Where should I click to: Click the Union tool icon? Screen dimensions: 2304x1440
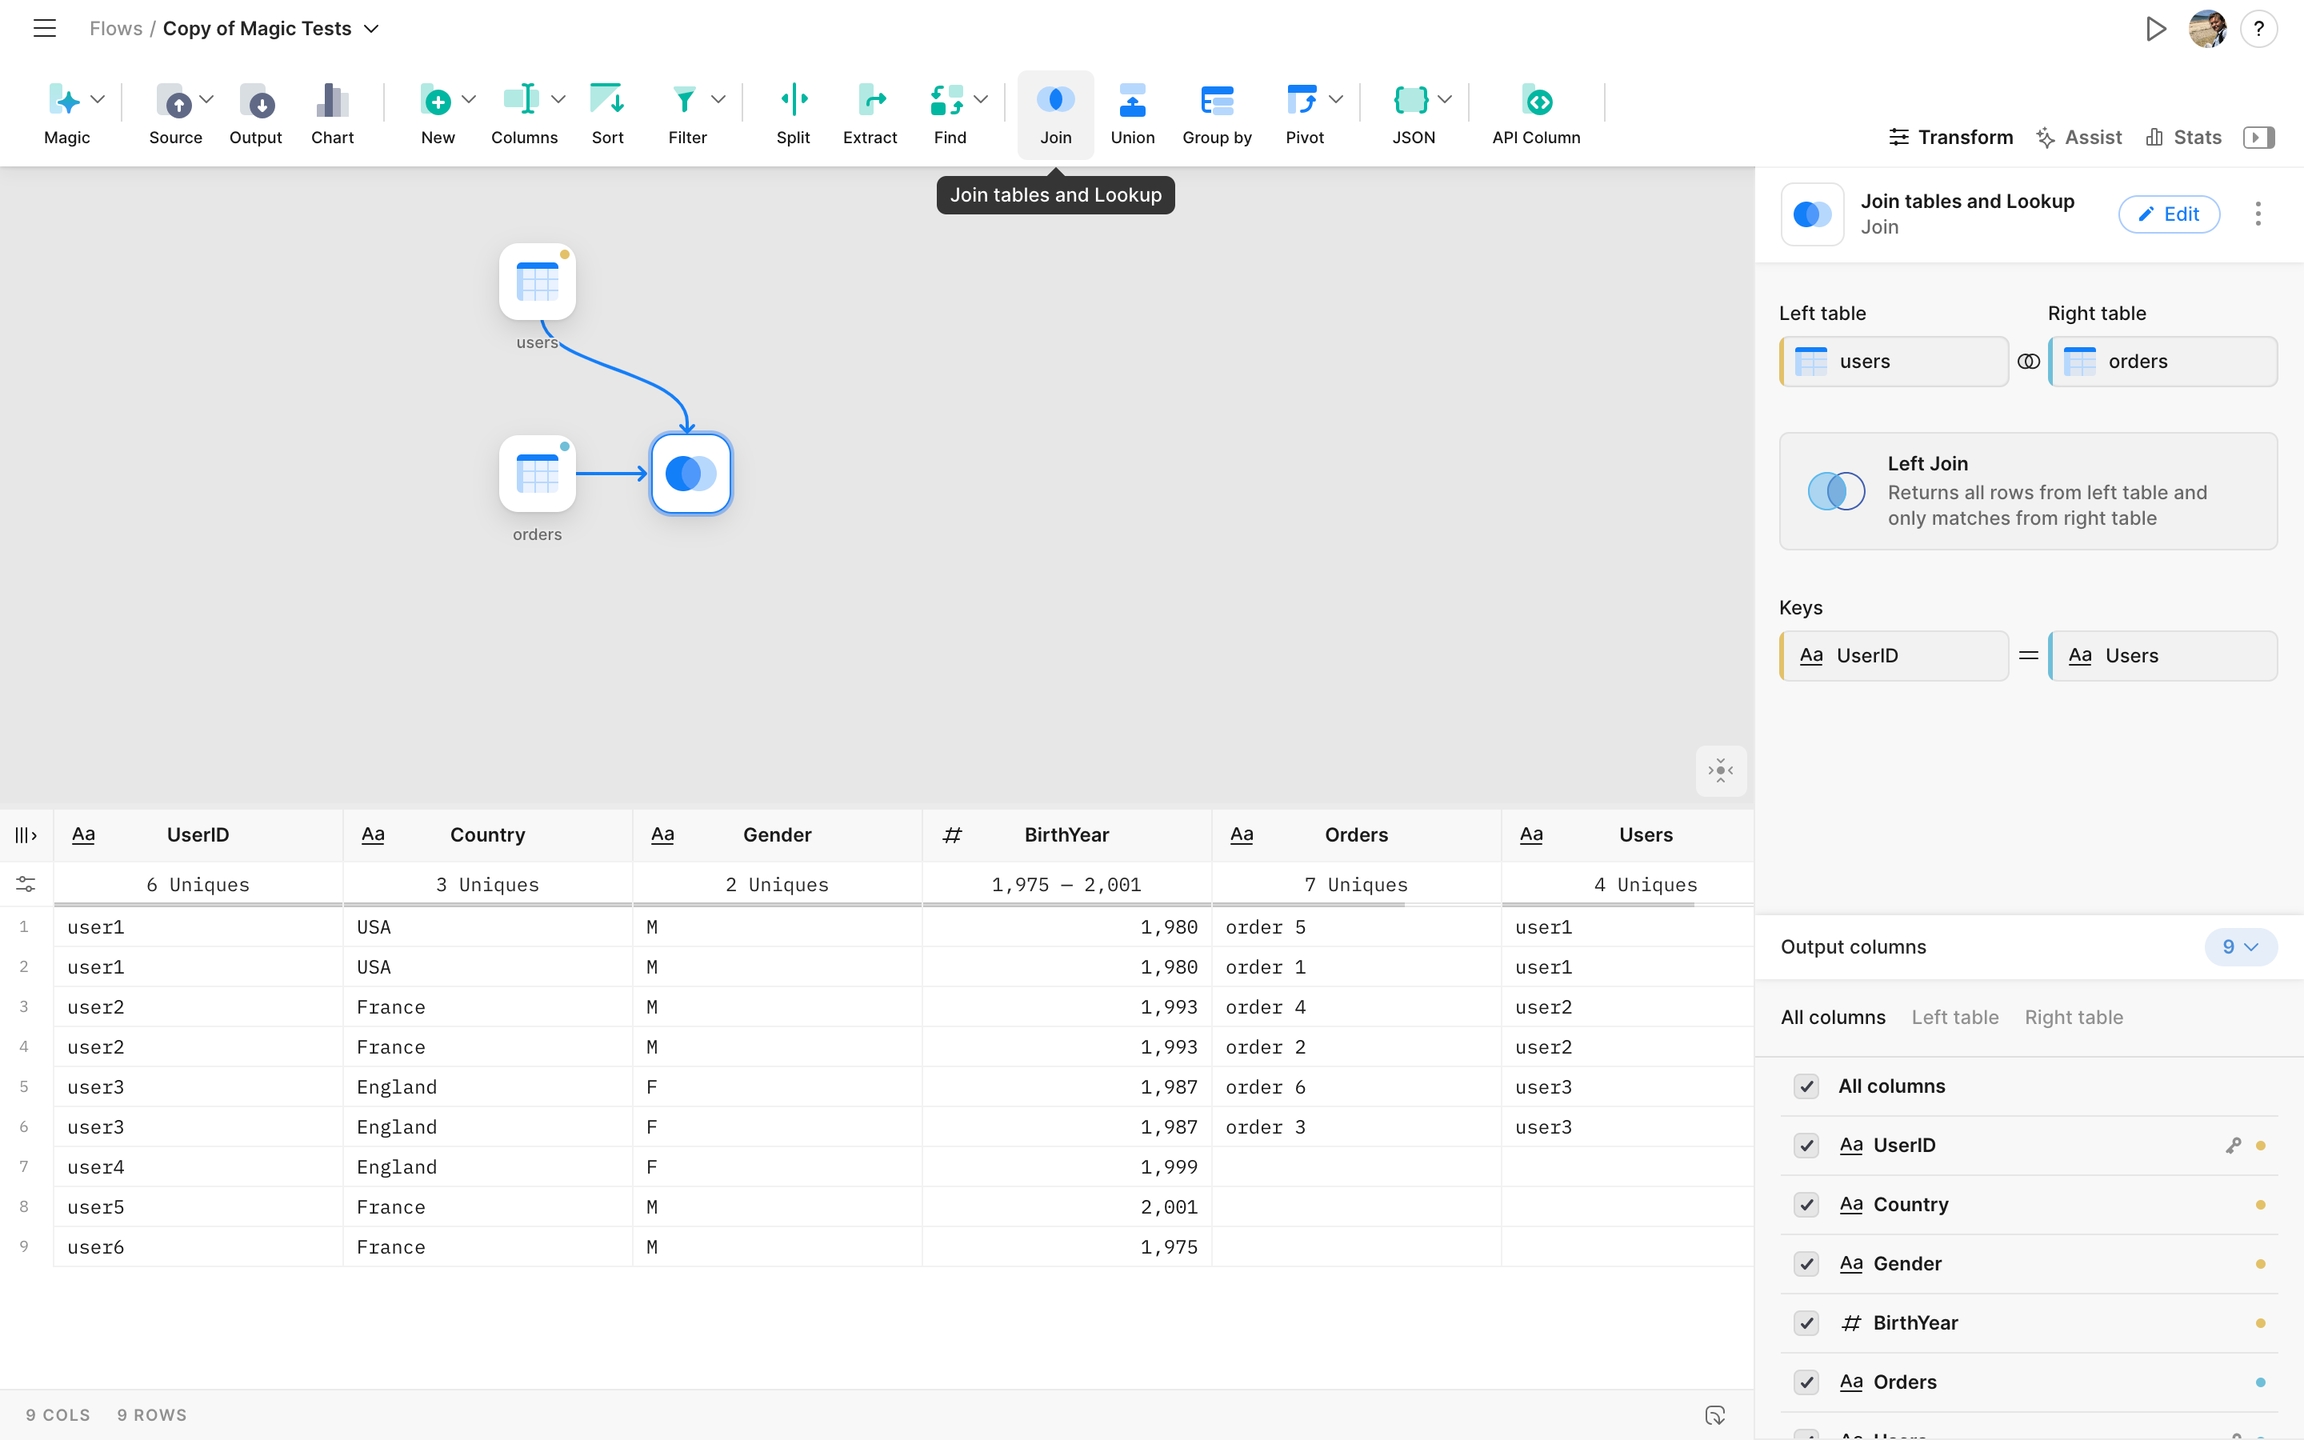1132,101
